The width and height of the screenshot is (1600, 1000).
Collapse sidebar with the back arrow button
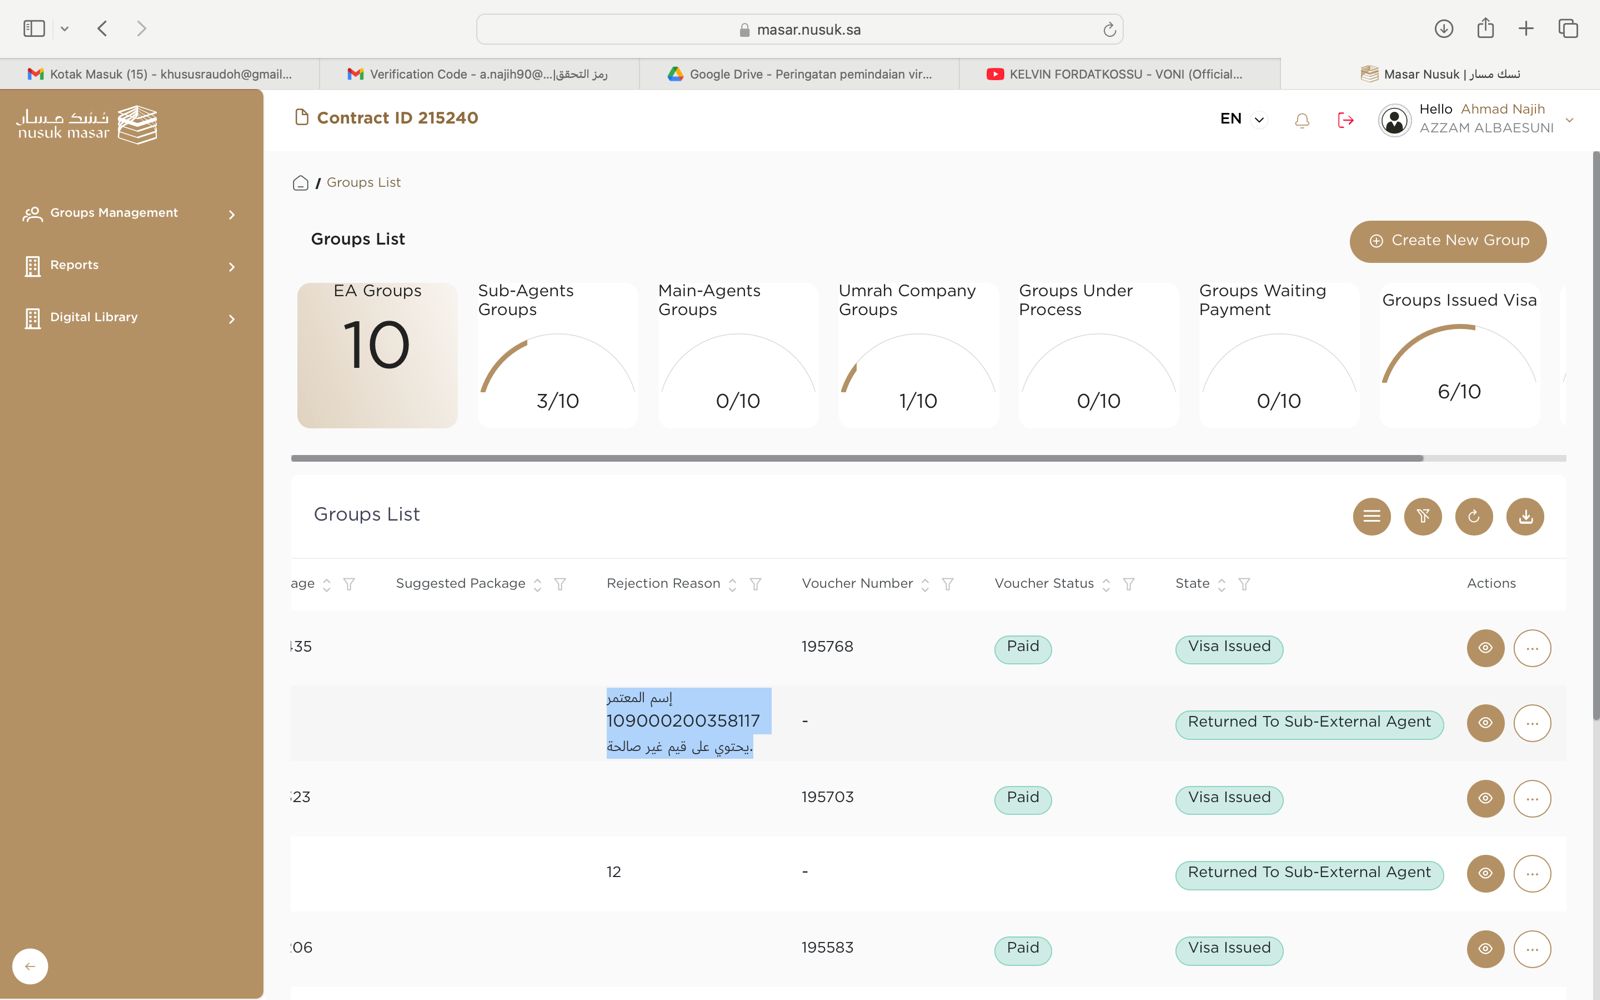[x=30, y=966]
